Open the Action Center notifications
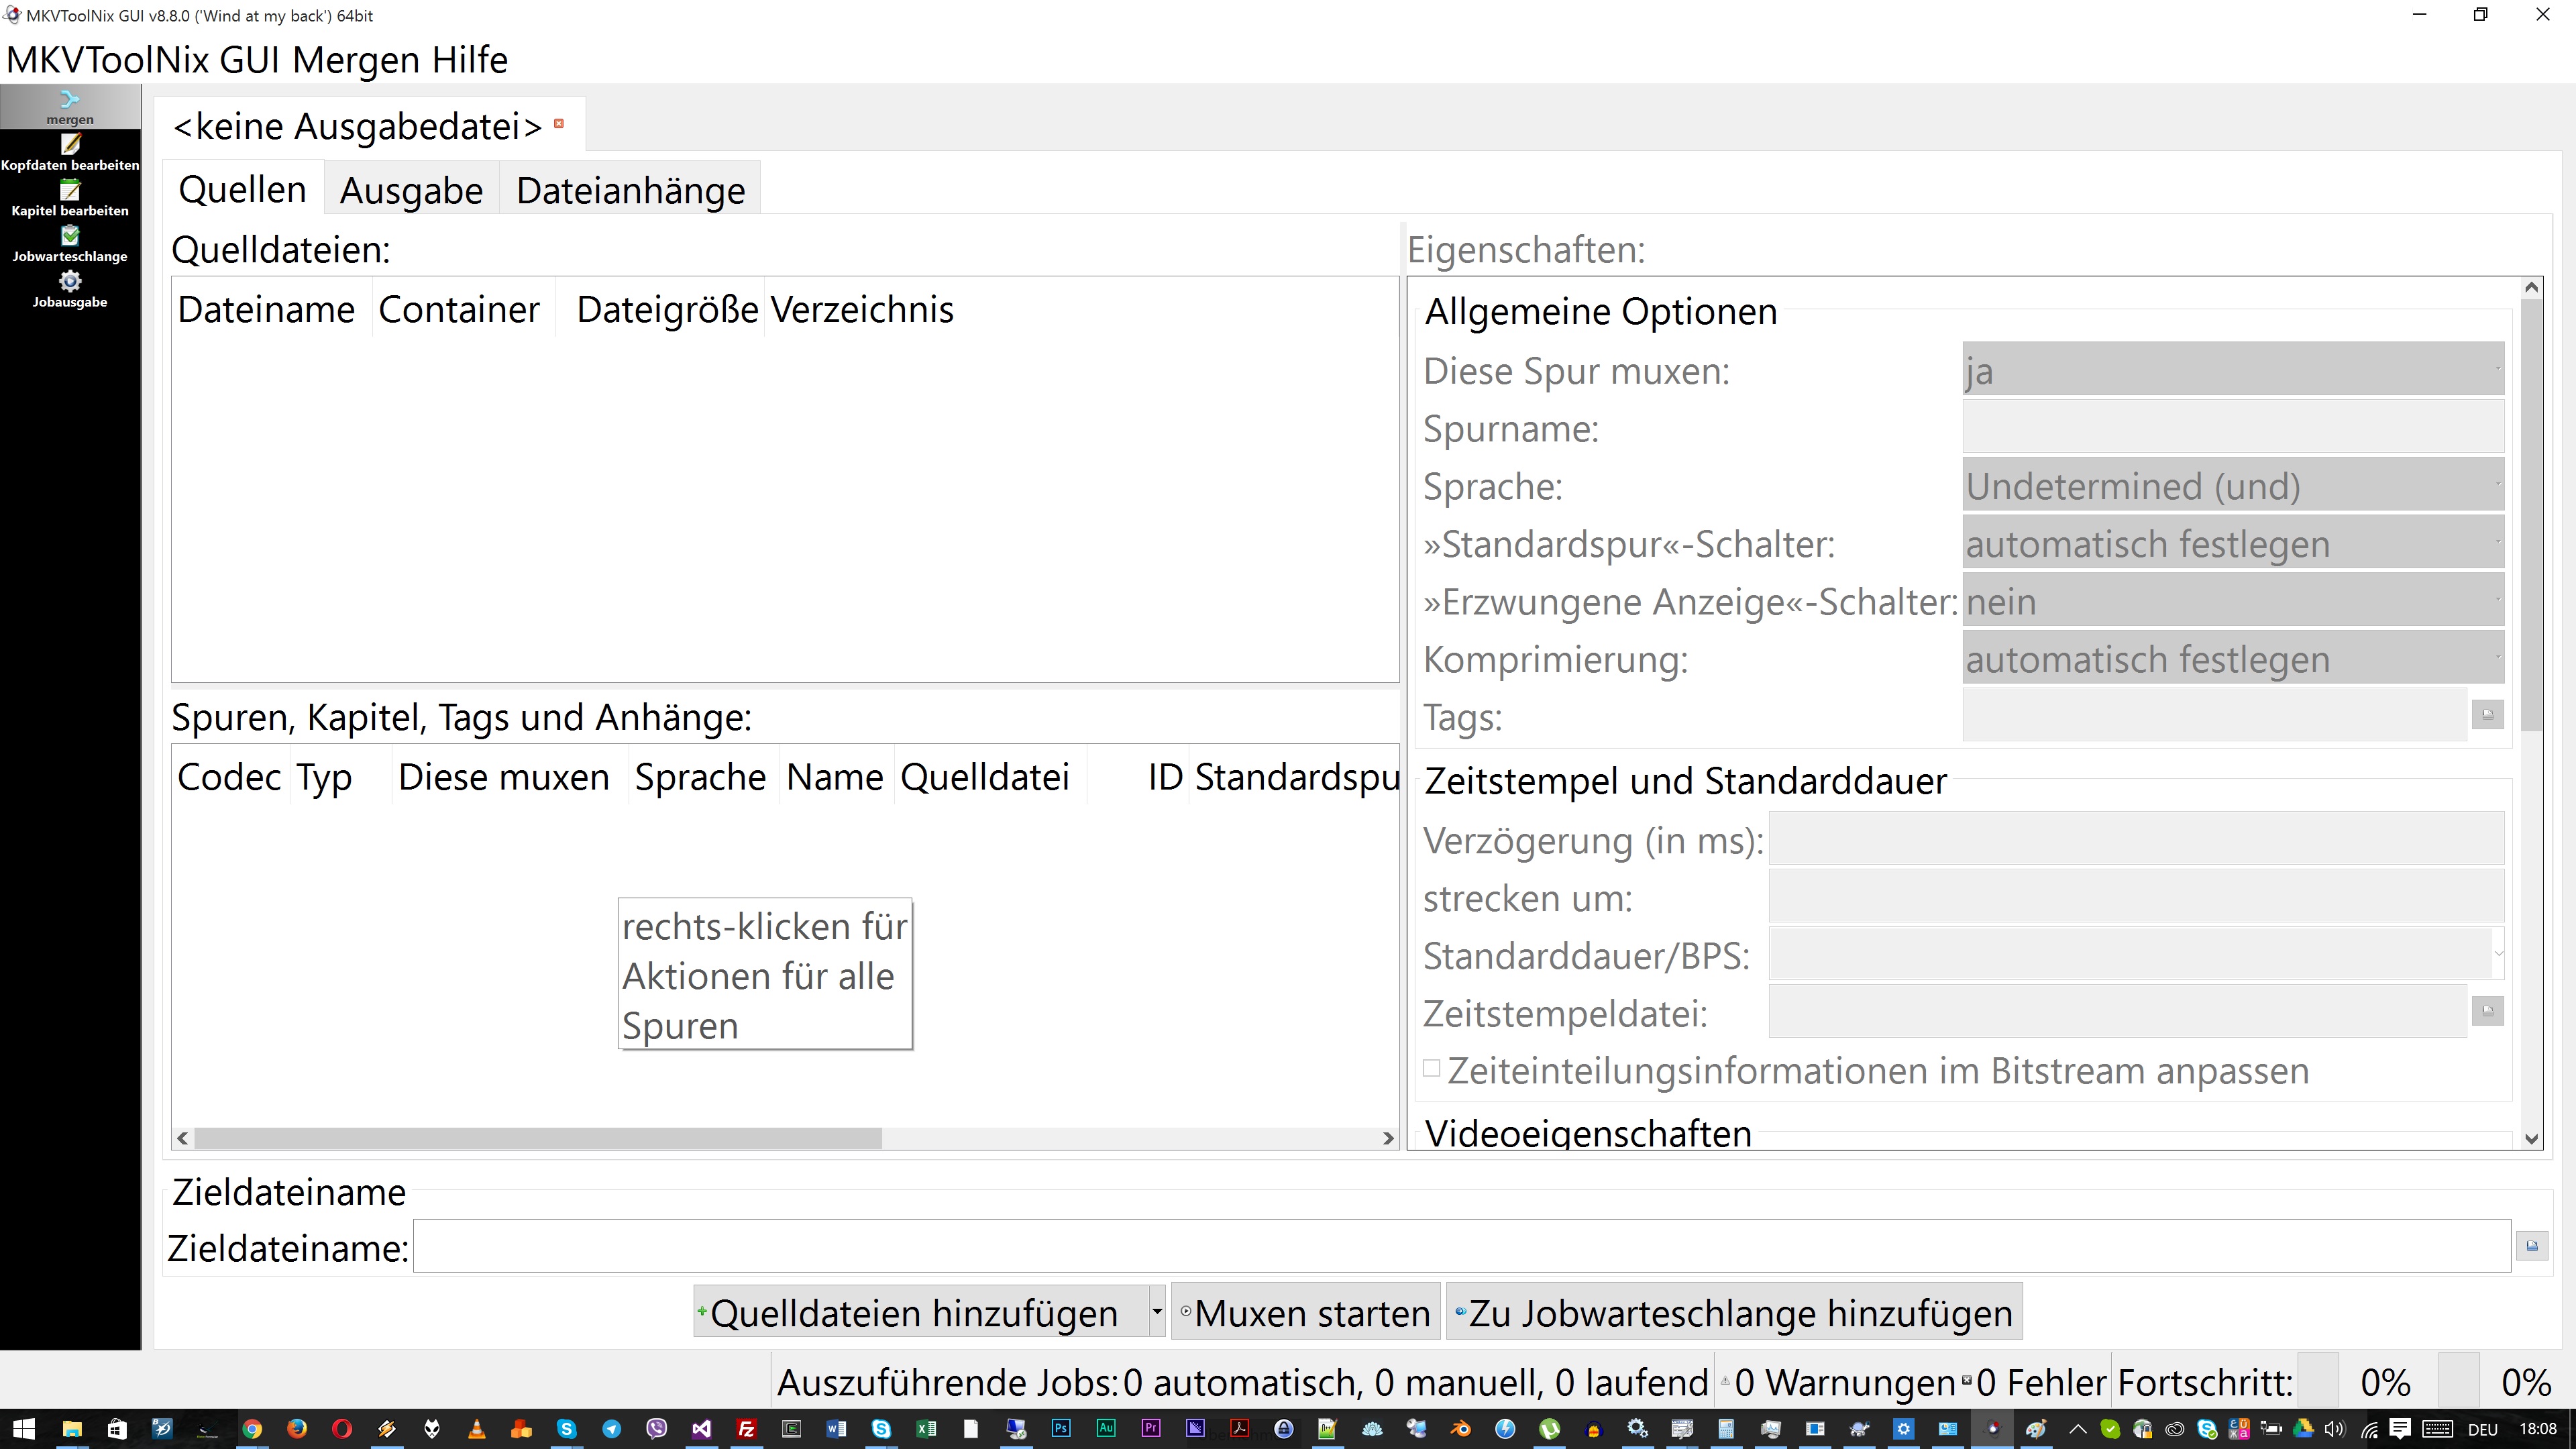 point(2401,1429)
